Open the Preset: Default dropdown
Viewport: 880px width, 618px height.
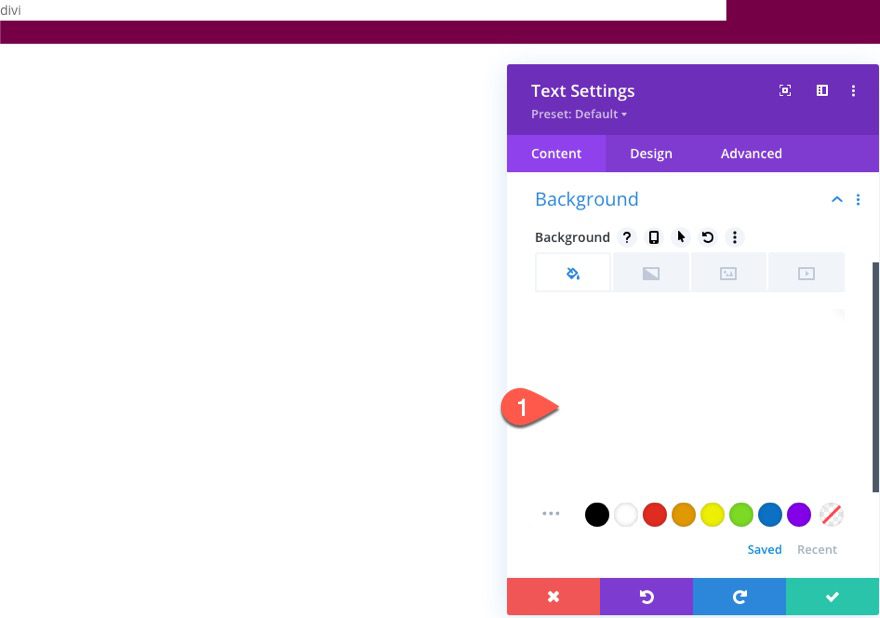(x=577, y=114)
